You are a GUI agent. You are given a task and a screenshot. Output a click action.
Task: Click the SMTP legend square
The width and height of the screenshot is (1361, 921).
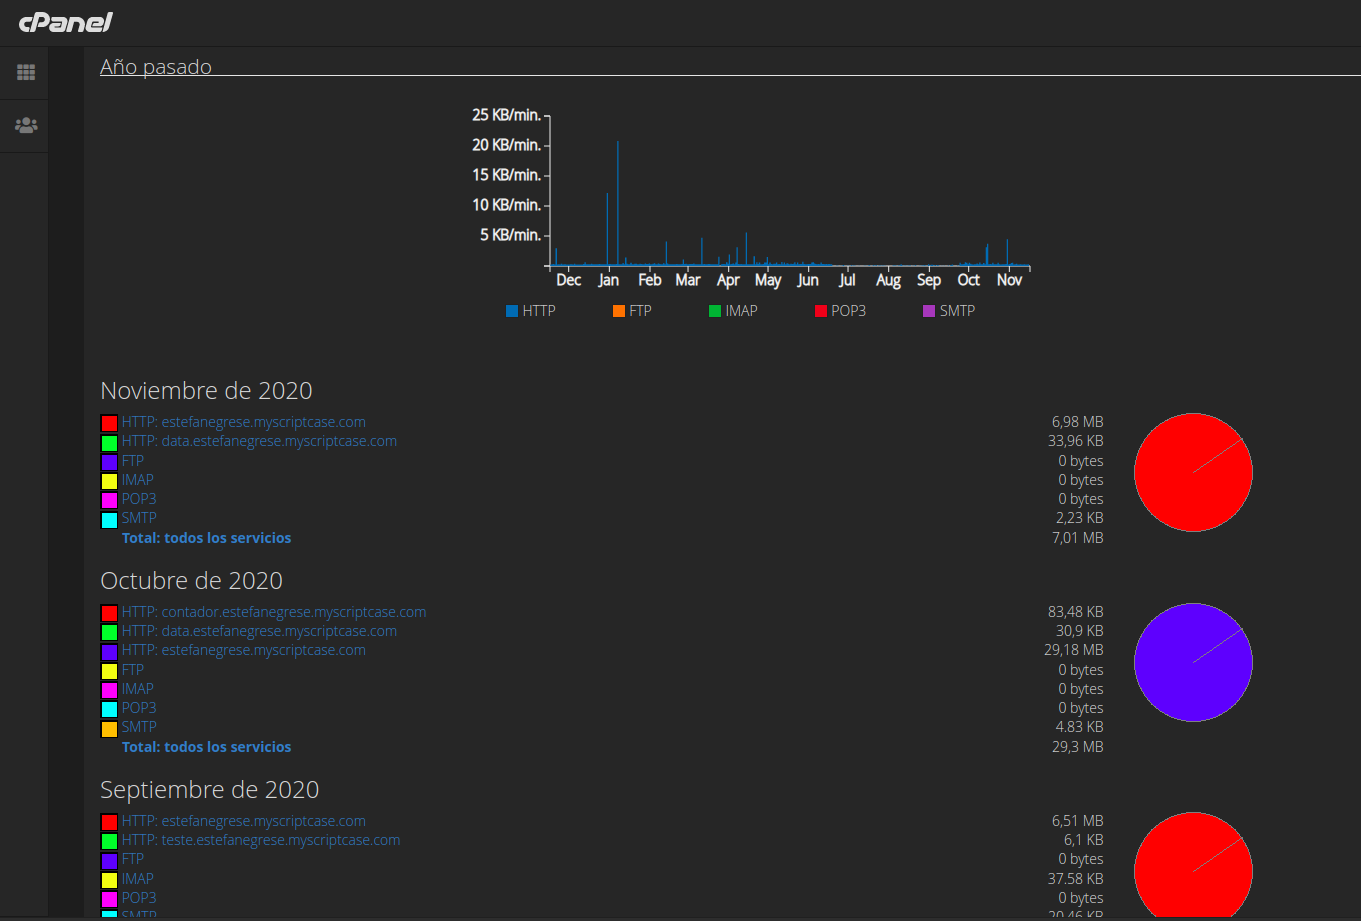tap(929, 311)
